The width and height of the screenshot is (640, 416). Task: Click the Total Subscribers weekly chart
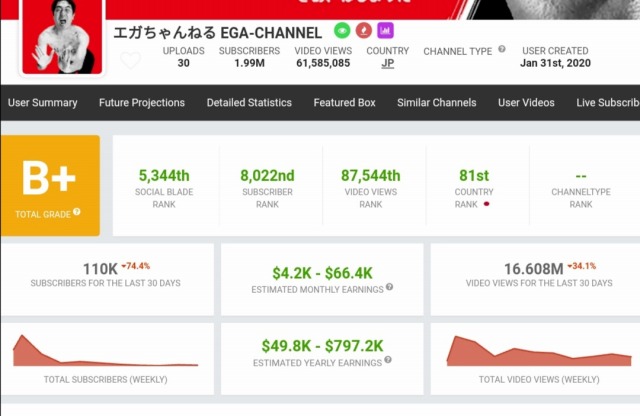pyautogui.click(x=105, y=351)
